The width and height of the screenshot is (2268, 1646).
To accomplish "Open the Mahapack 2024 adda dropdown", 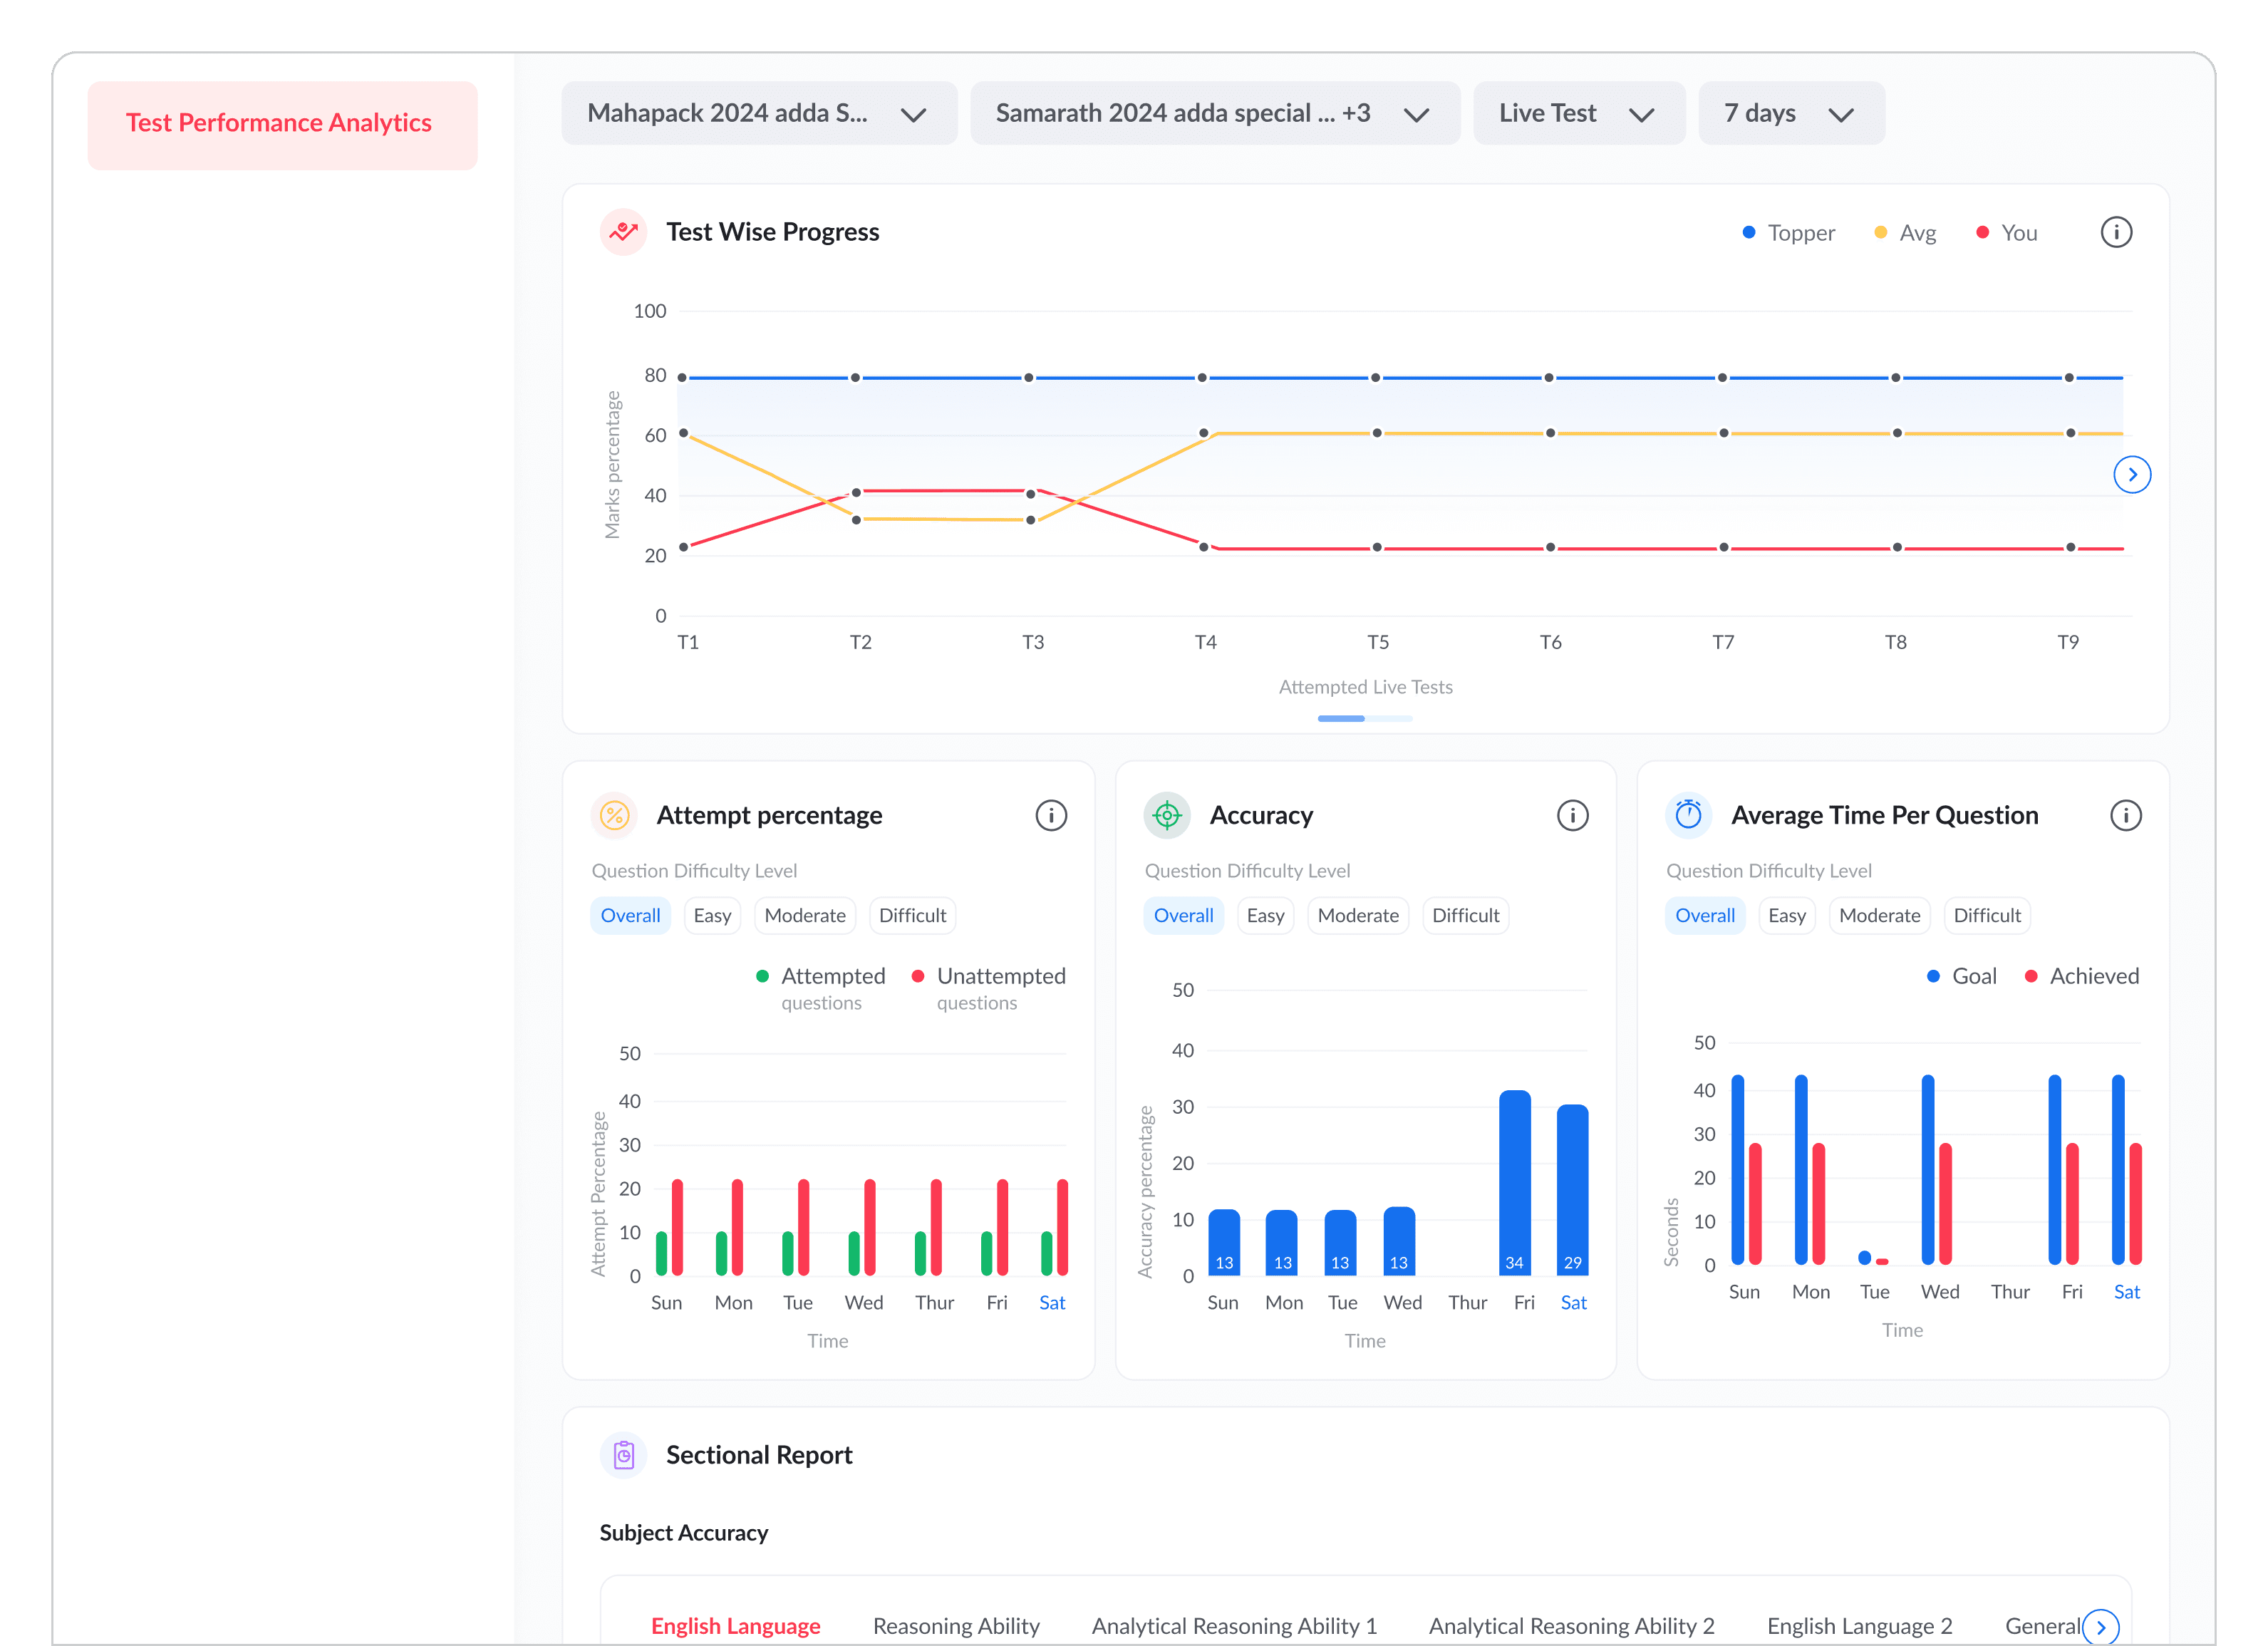I will click(x=758, y=113).
